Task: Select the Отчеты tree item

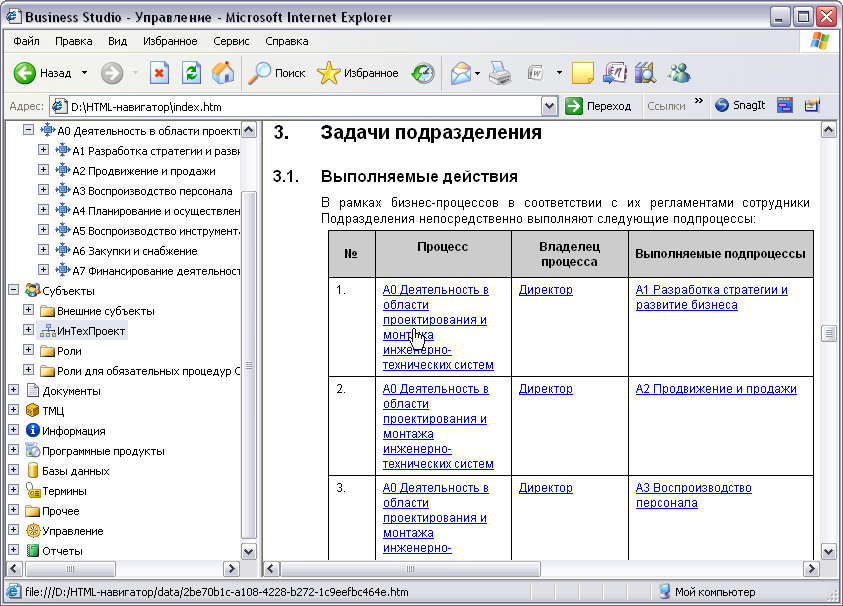Action: pyautogui.click(x=62, y=551)
